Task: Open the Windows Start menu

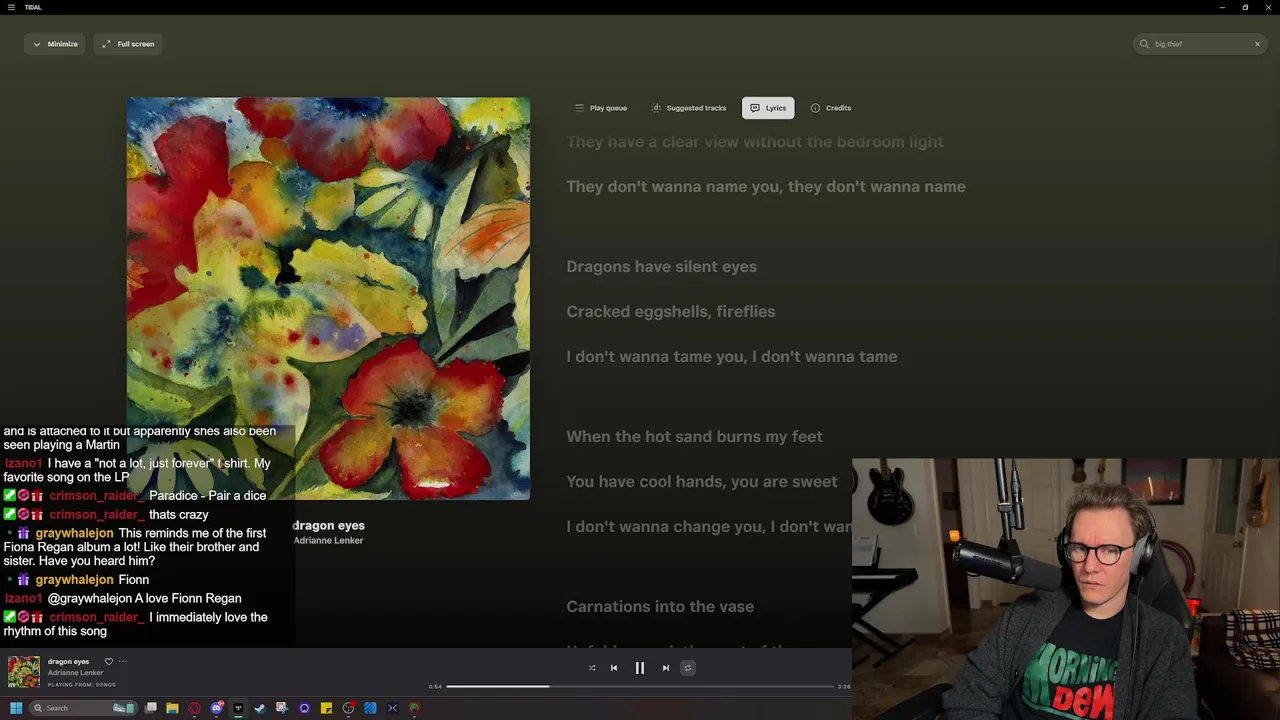Action: (x=15, y=708)
